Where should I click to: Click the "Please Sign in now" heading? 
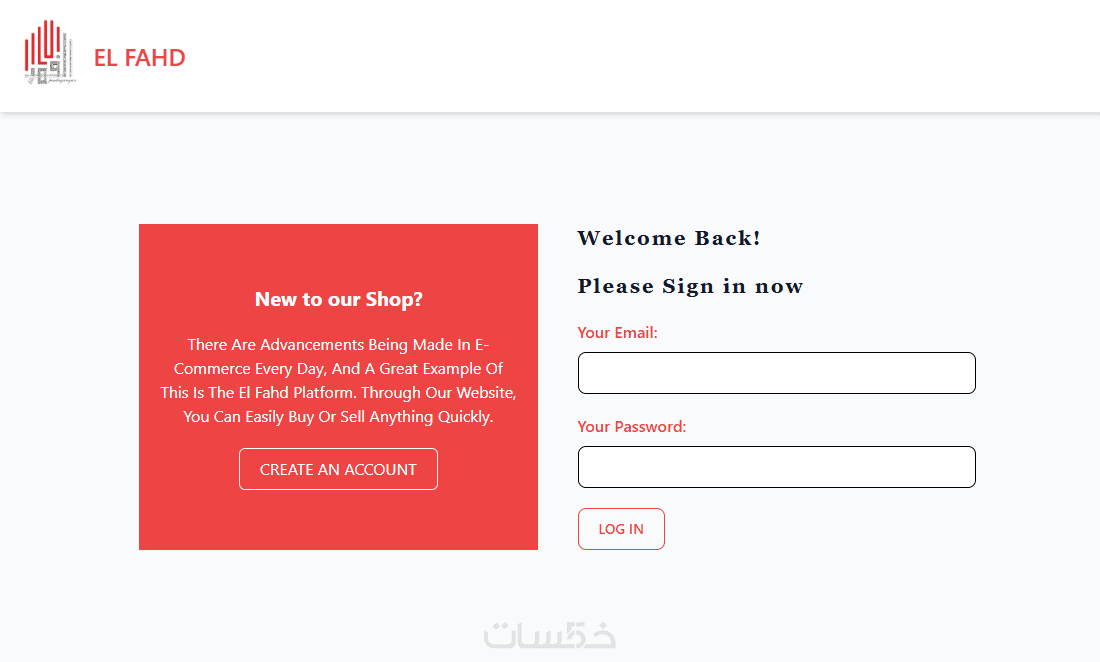pos(690,286)
